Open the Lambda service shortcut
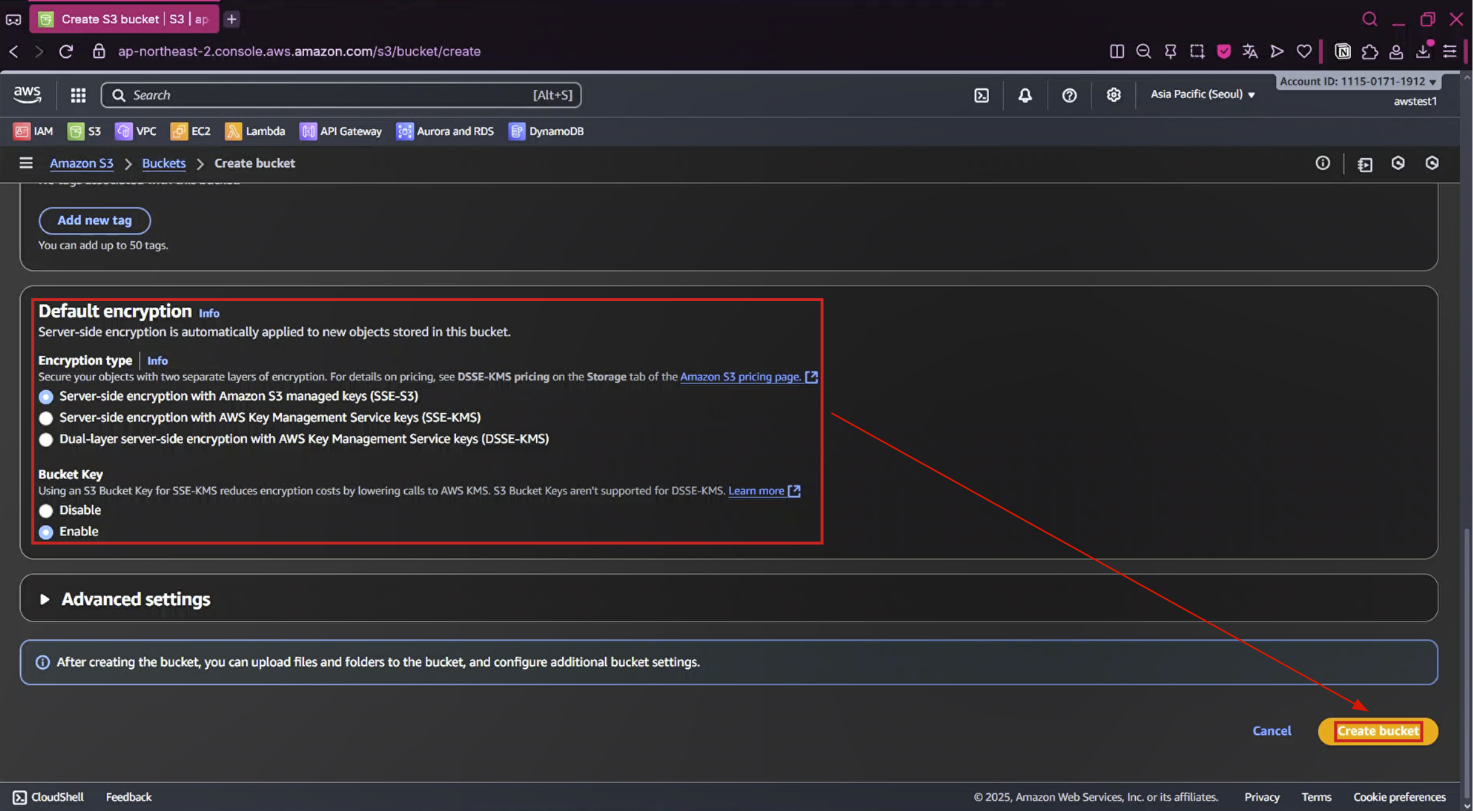 click(x=255, y=131)
